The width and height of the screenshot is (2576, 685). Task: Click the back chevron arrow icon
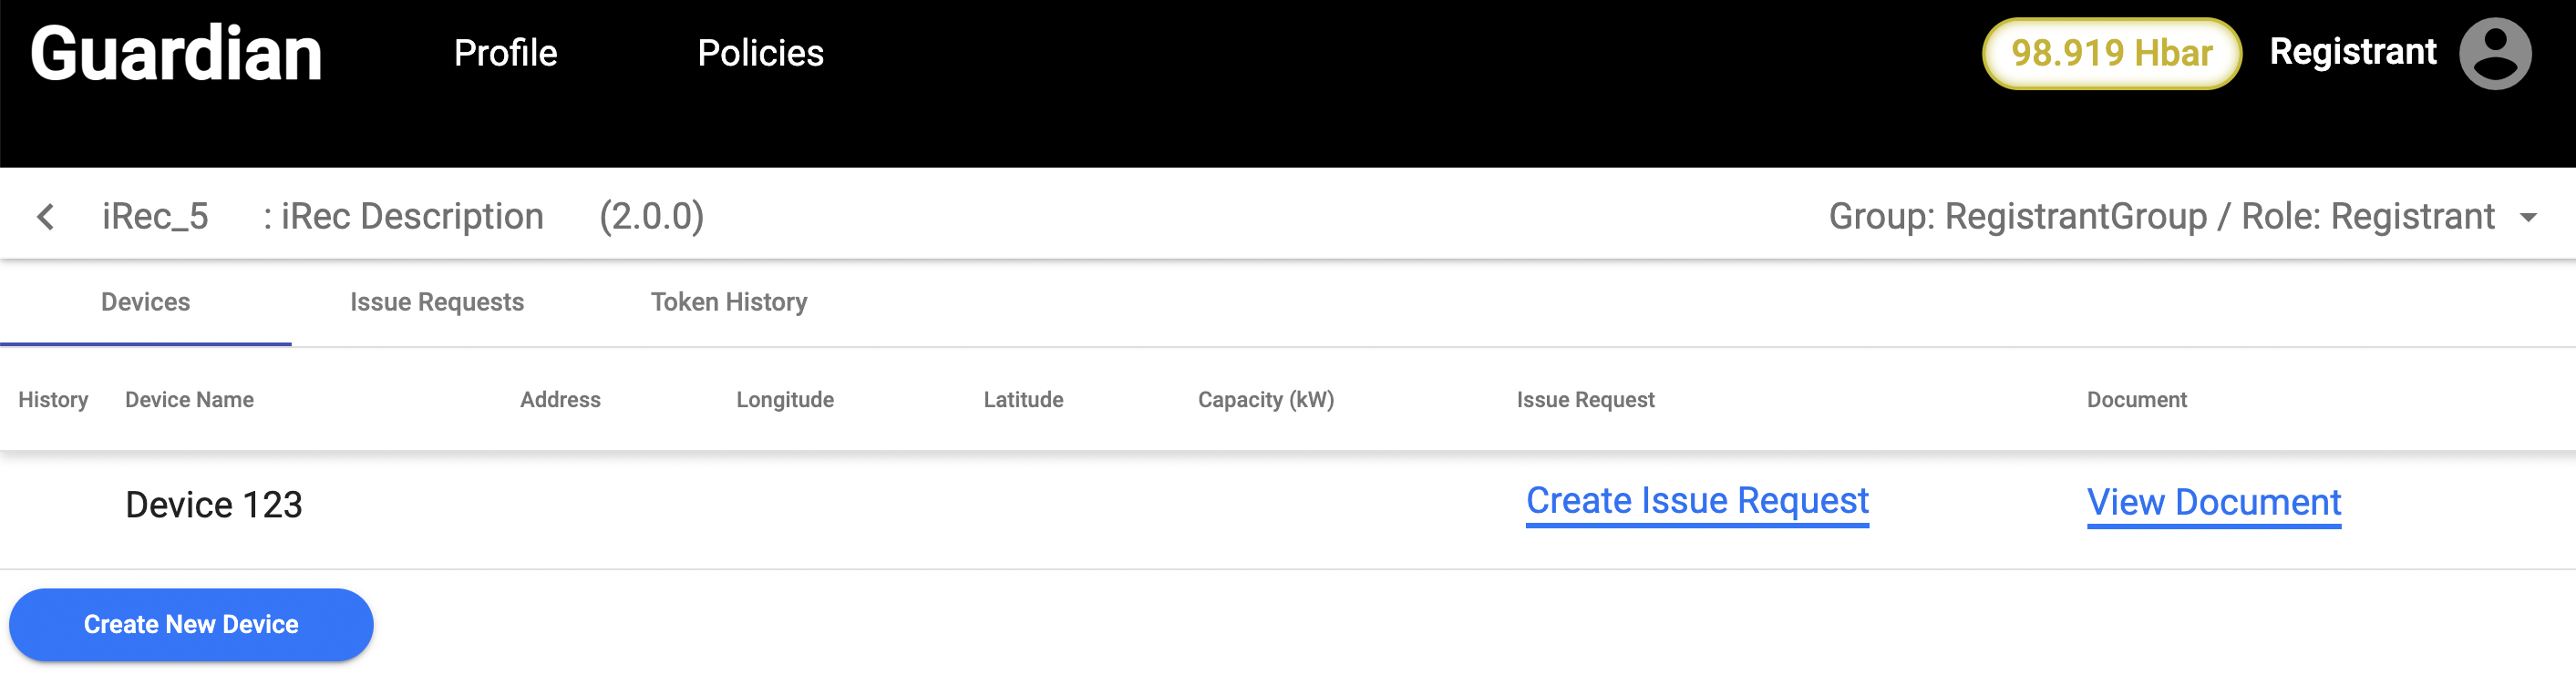[46, 217]
